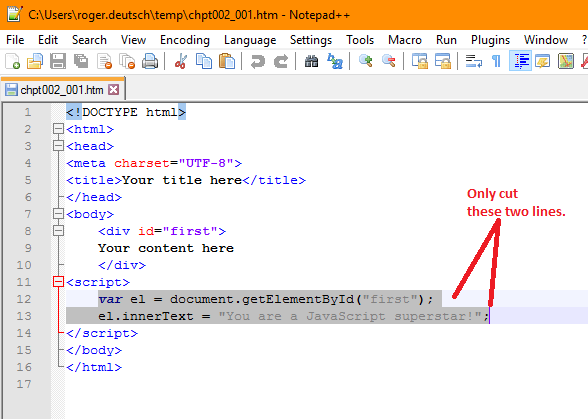Collapse the head tag fold marker
This screenshot has width=588, height=419.
pos(58,146)
